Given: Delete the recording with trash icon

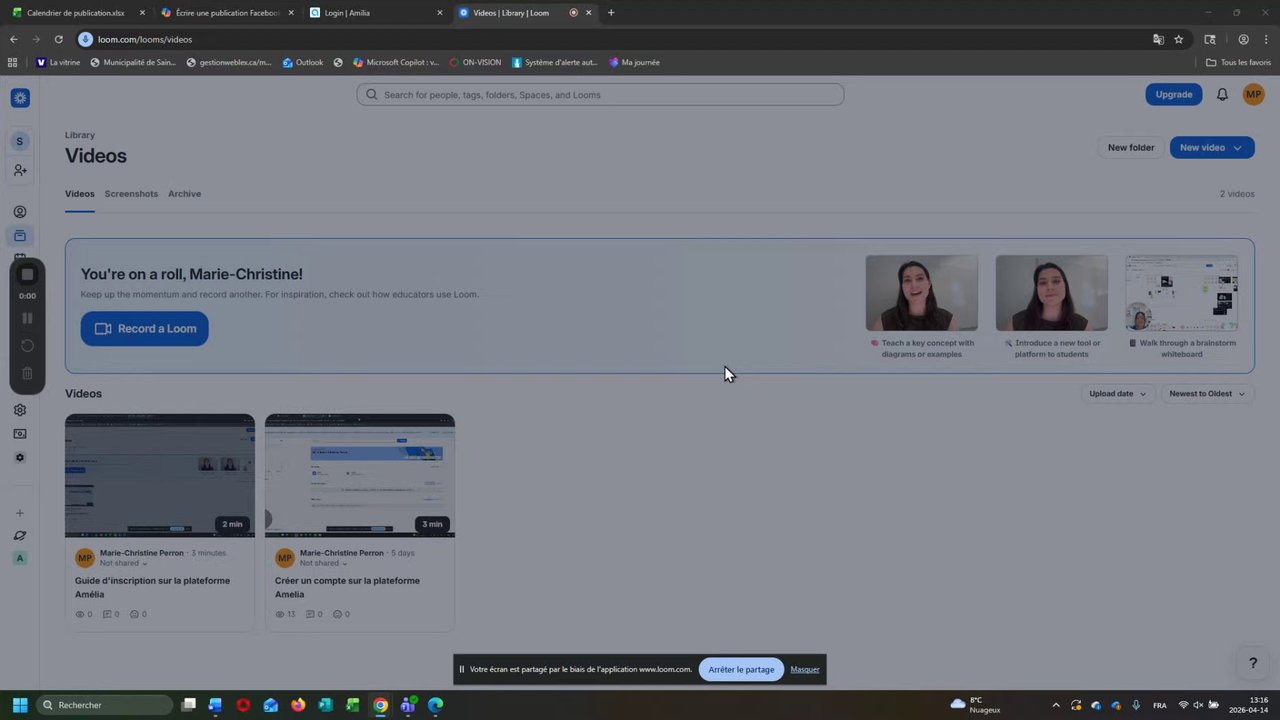Looking at the screenshot, I should click(27, 374).
